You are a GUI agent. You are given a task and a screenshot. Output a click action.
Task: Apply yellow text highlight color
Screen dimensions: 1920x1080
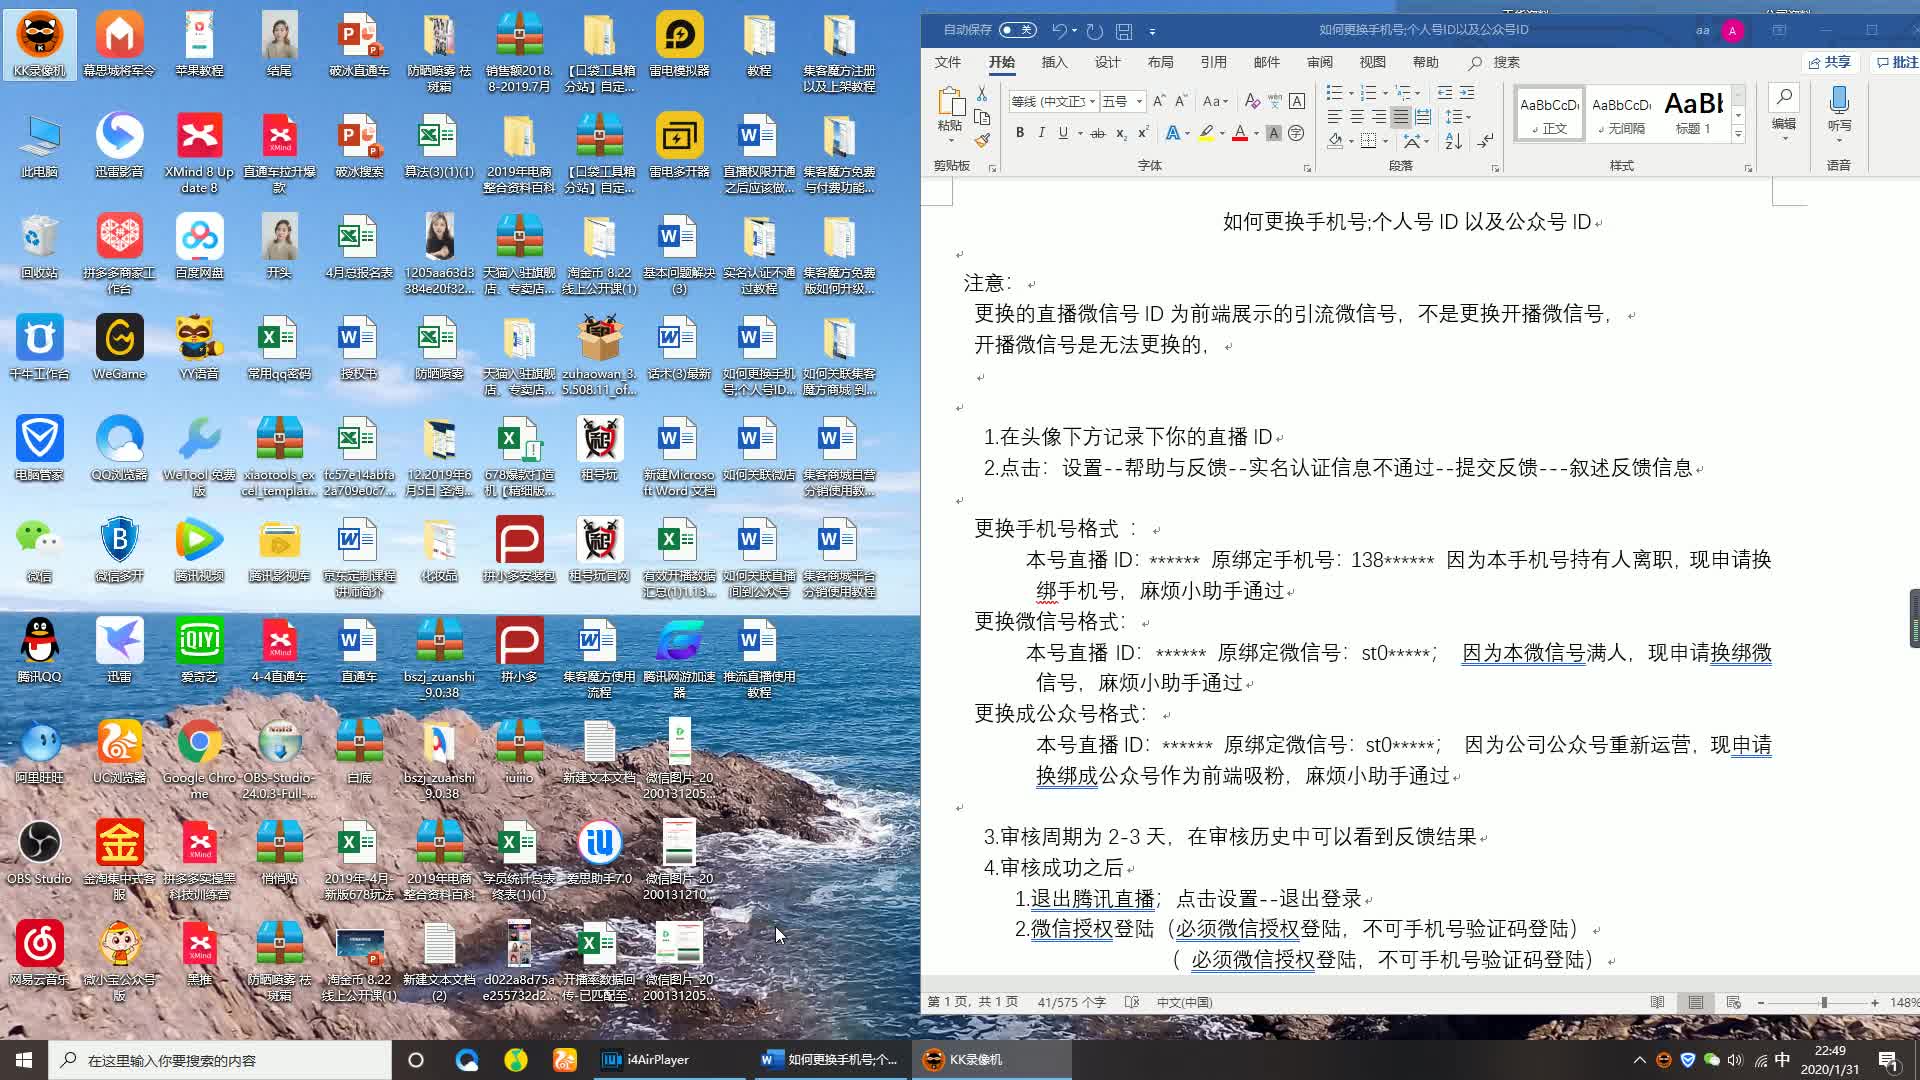(x=1205, y=131)
